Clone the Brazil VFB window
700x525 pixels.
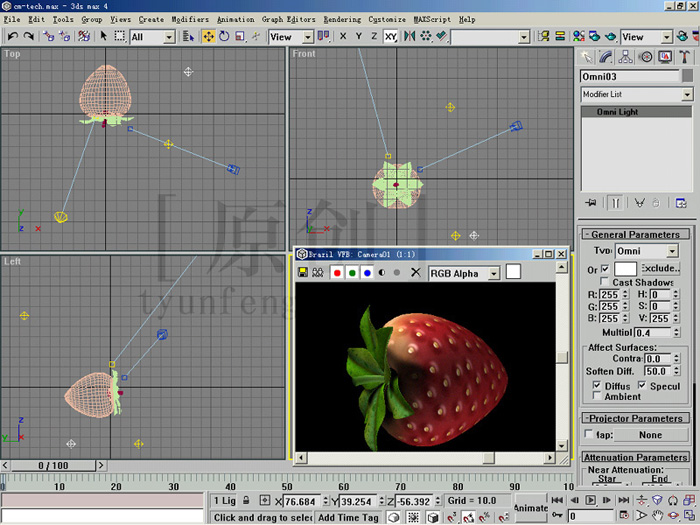(317, 272)
